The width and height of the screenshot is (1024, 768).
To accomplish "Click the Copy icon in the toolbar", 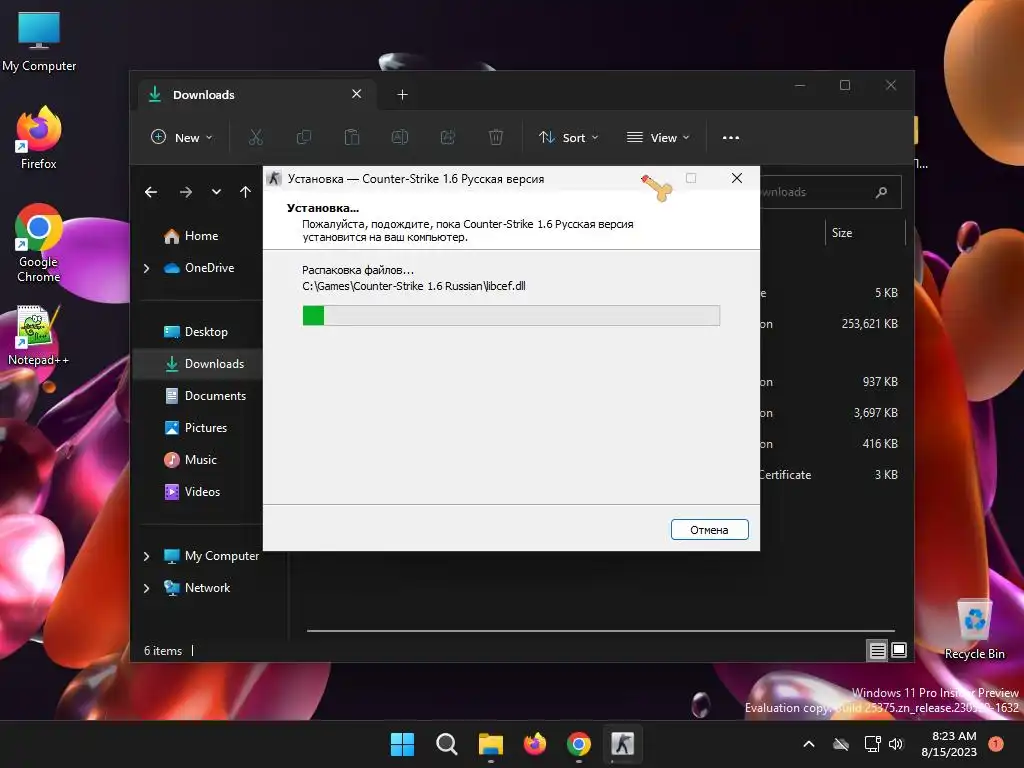I will [x=304, y=137].
